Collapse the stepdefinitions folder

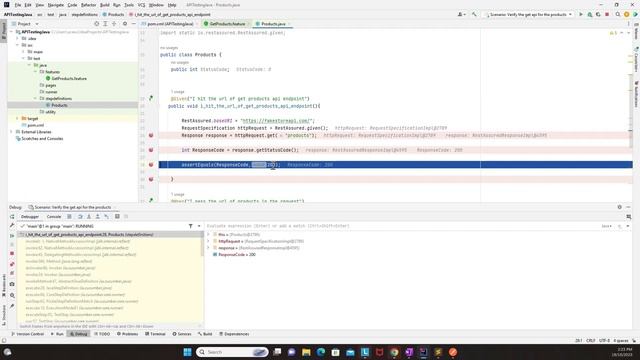pyautogui.click(x=36, y=98)
